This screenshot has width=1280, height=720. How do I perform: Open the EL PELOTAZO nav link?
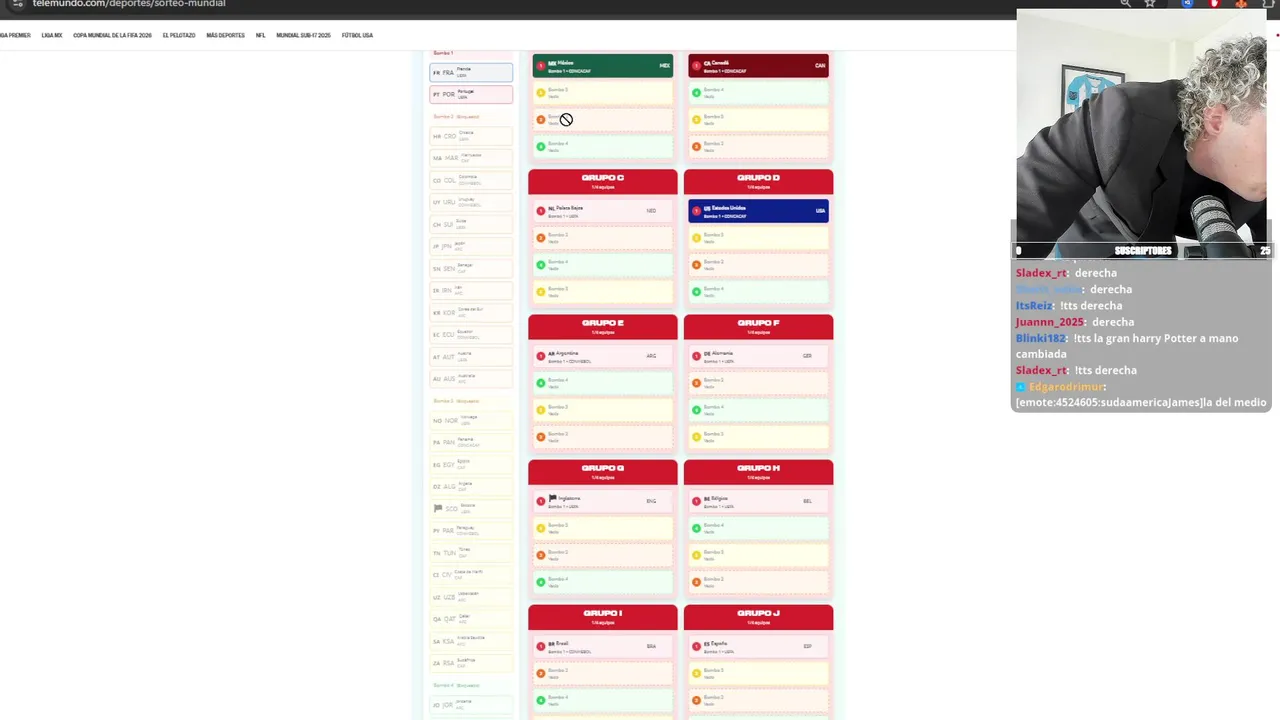pos(179,35)
